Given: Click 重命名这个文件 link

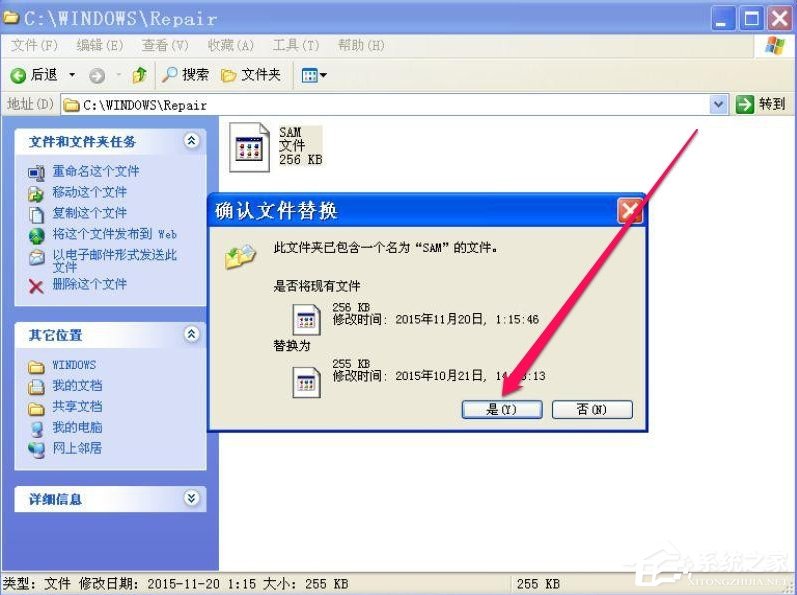Looking at the screenshot, I should (96, 171).
